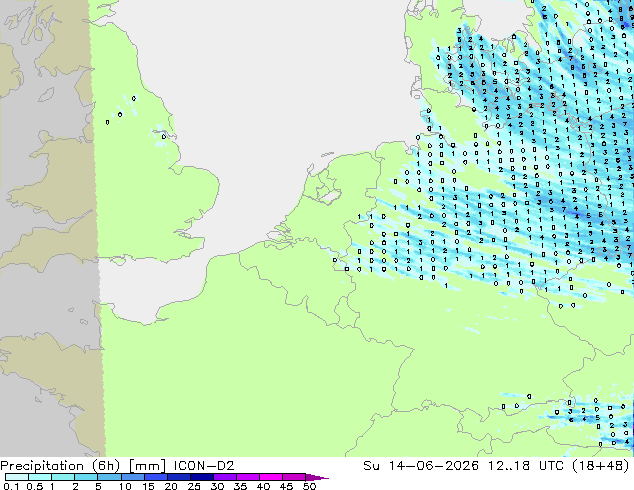The width and height of the screenshot is (634, 490).
Task: Click the '50' legend scale value
Action: tap(309, 486)
